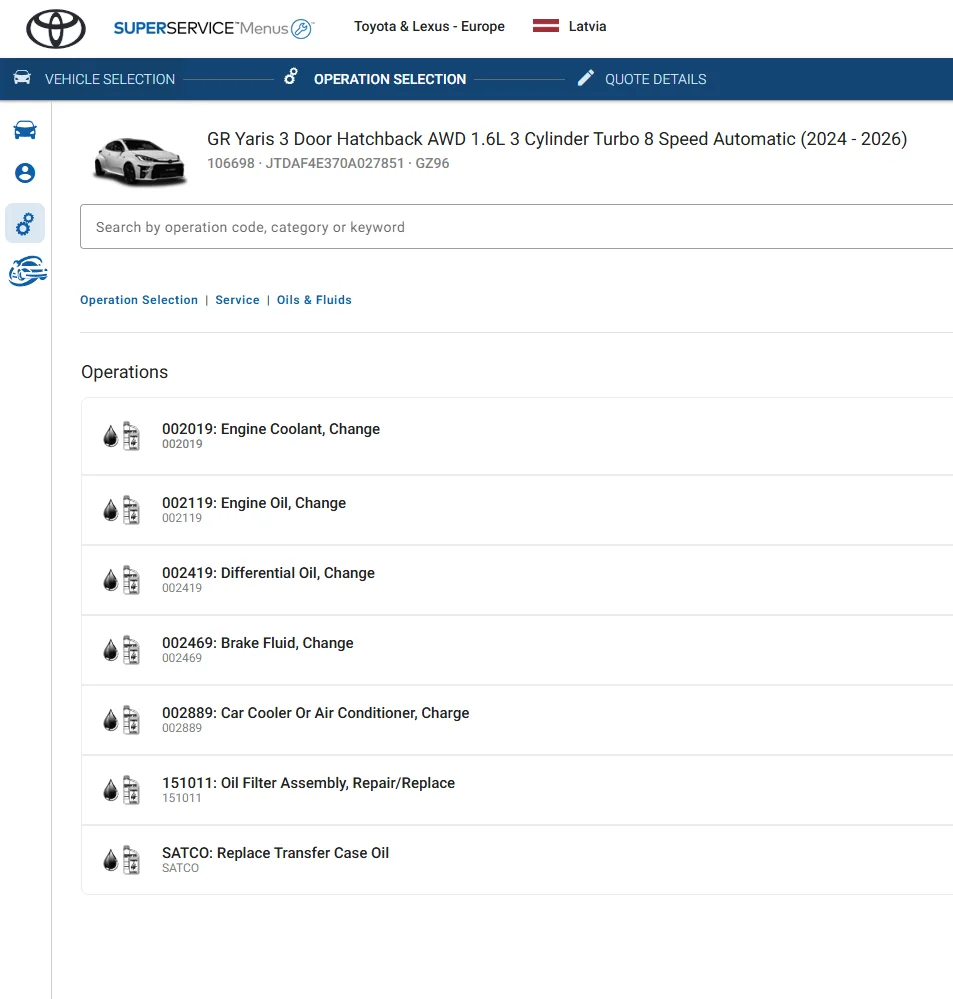Select the operations gears sidebar icon
Screen dimensions: 953x999
coord(25,224)
